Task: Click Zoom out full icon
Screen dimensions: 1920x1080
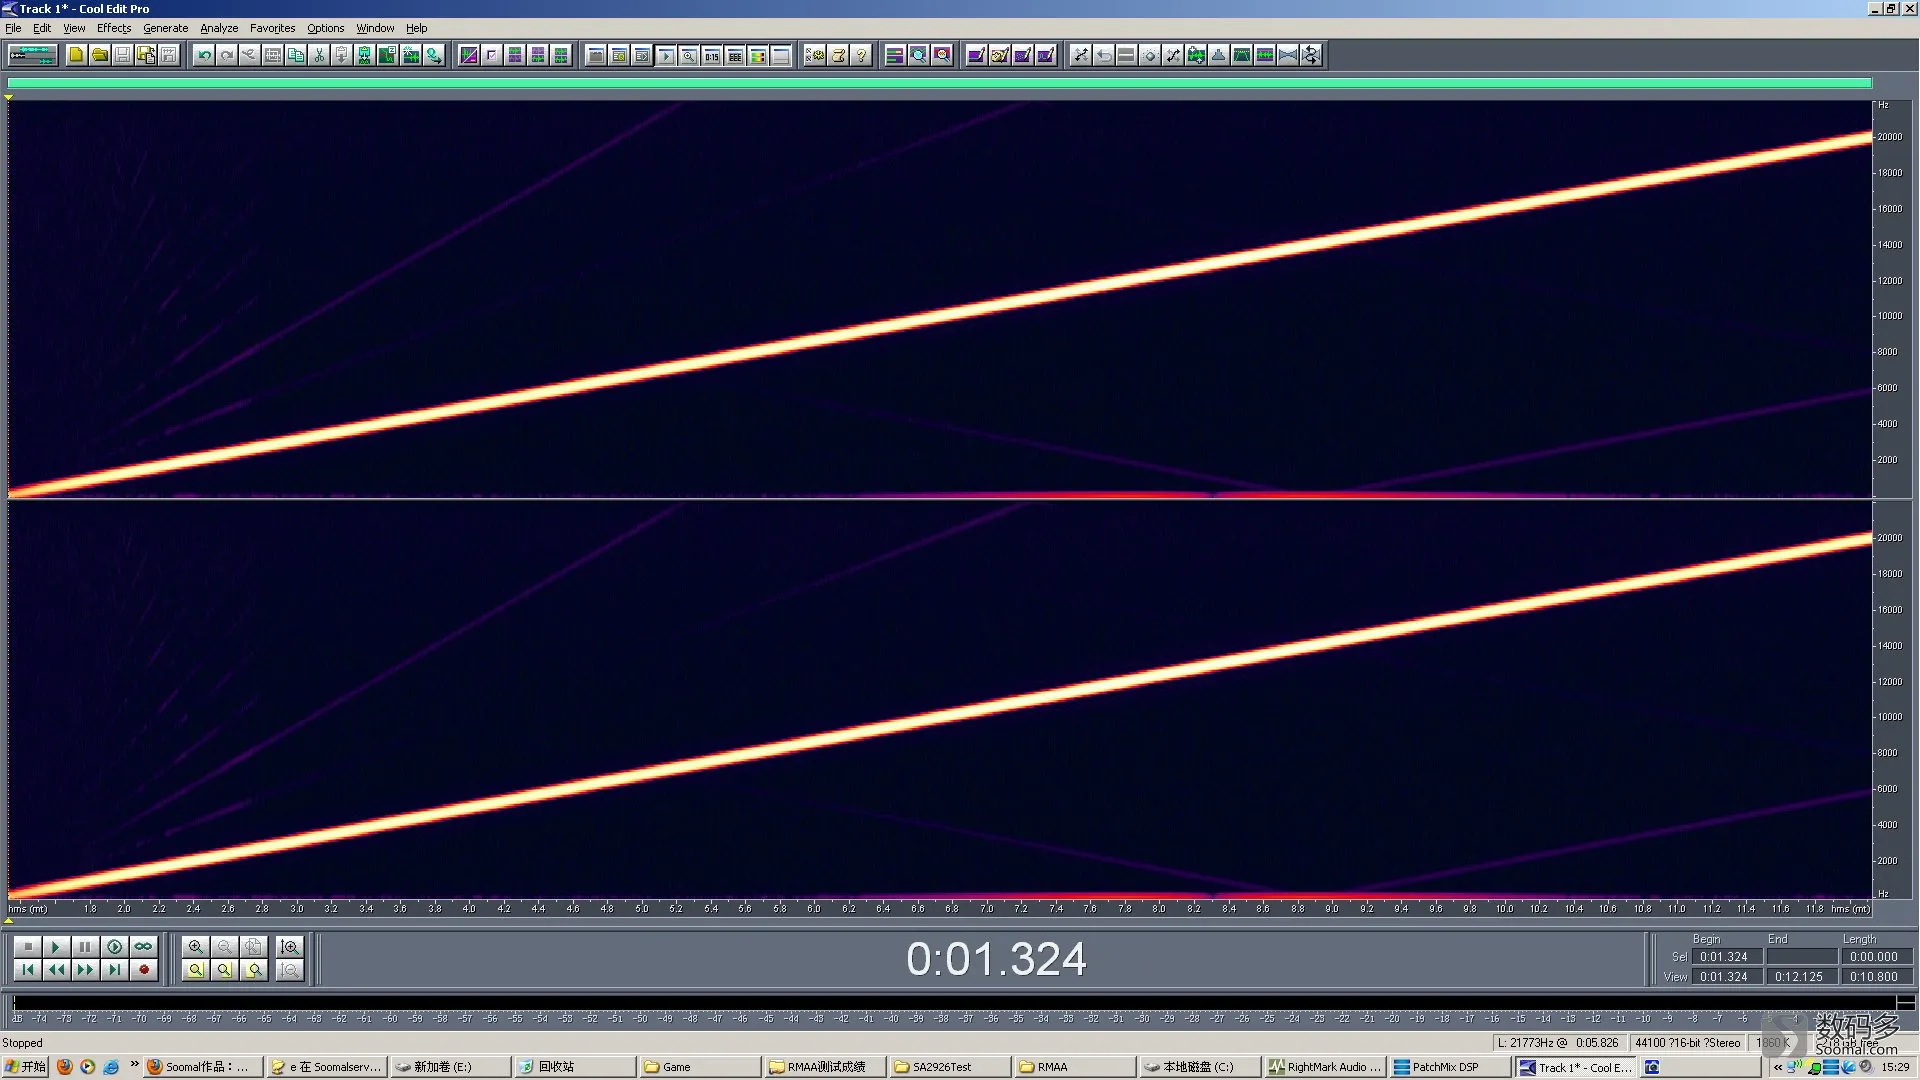Action: 253,946
